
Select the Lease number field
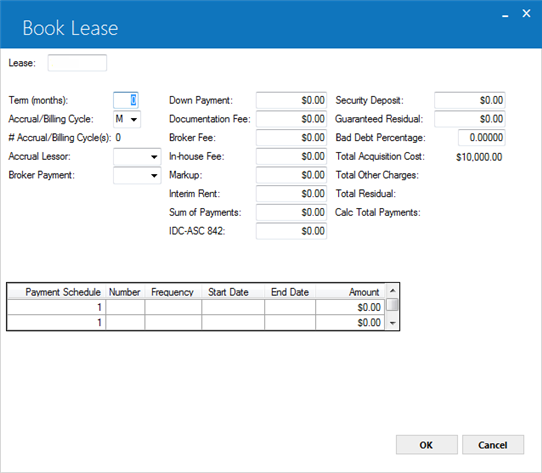pyautogui.click(x=77, y=63)
